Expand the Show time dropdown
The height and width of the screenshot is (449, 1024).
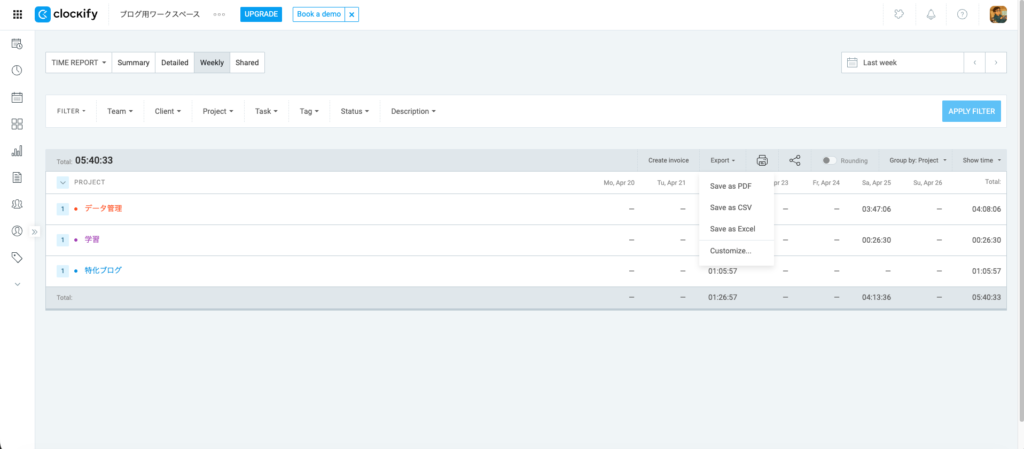click(981, 160)
